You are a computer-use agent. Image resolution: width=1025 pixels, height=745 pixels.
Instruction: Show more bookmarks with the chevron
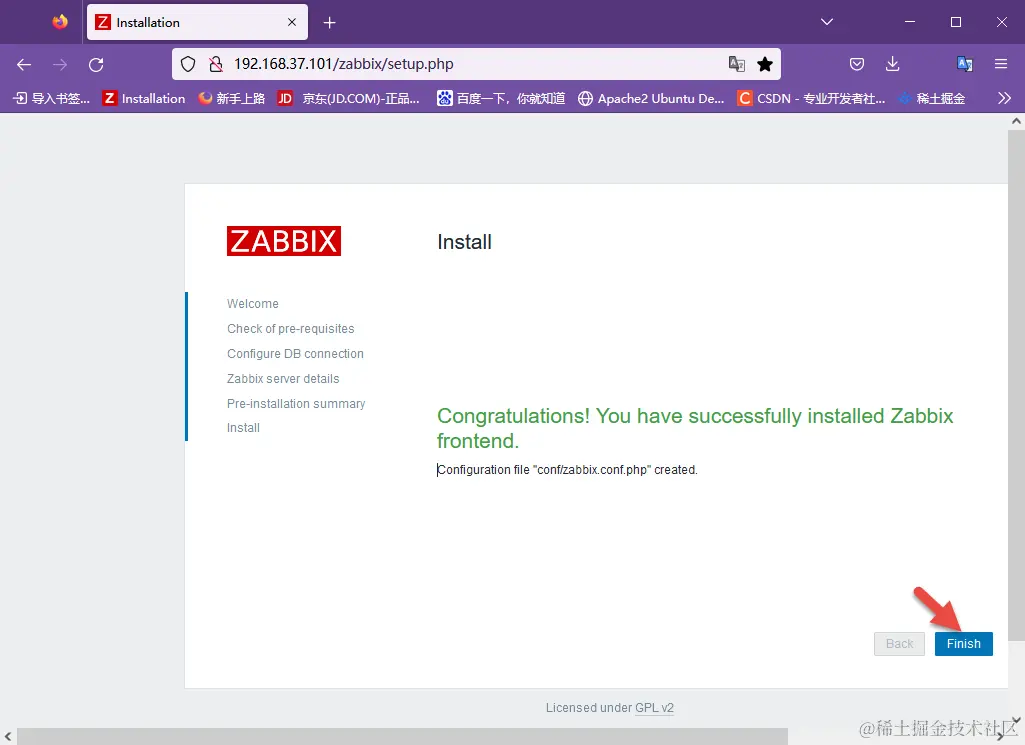point(1005,99)
